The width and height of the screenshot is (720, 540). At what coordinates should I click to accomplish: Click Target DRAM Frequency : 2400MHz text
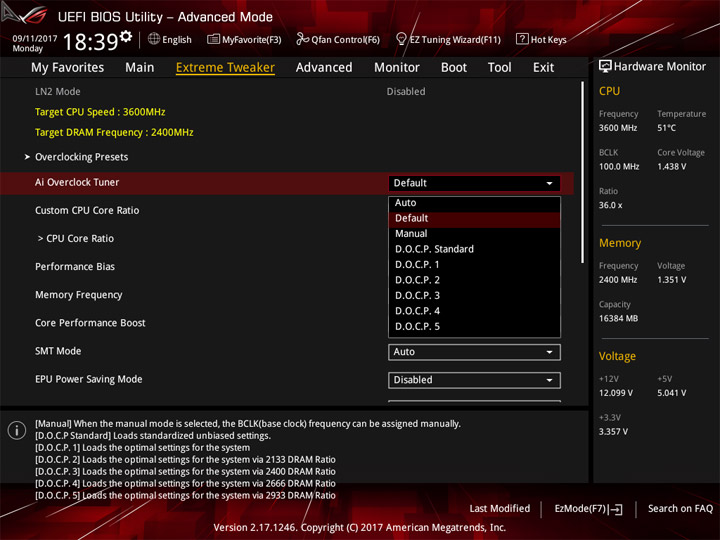(114, 133)
